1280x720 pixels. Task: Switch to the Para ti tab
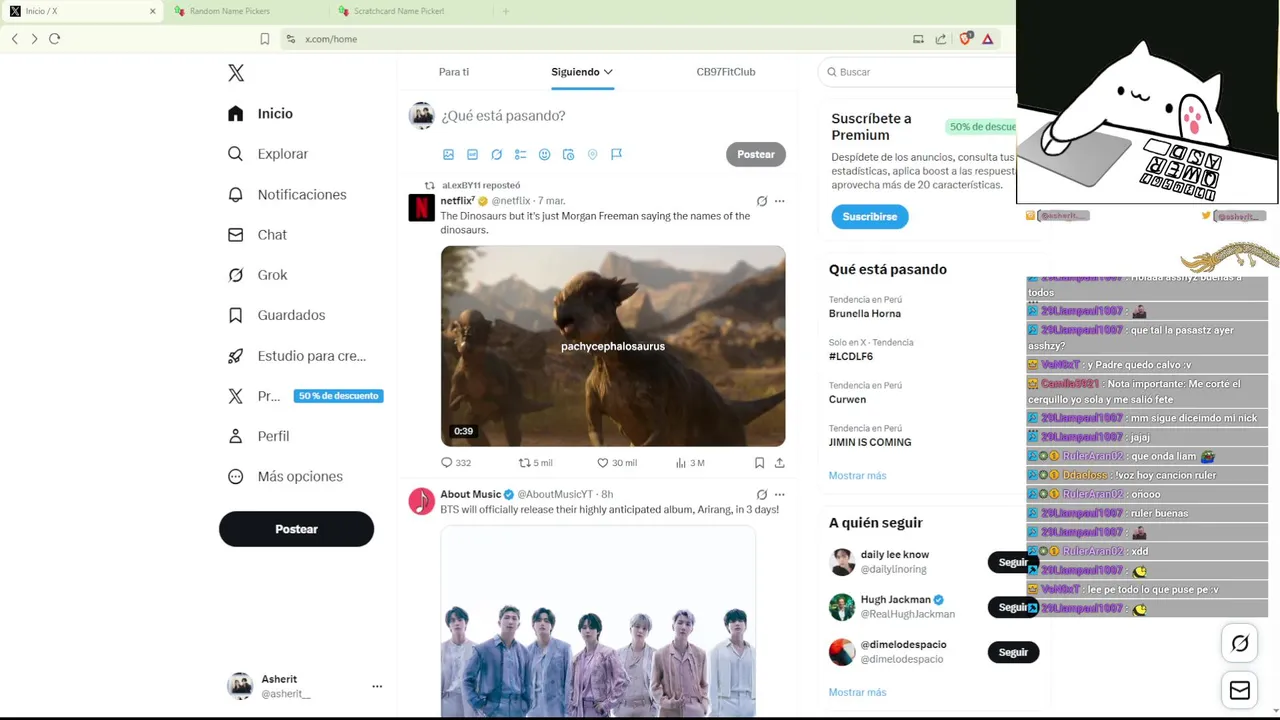454,72
